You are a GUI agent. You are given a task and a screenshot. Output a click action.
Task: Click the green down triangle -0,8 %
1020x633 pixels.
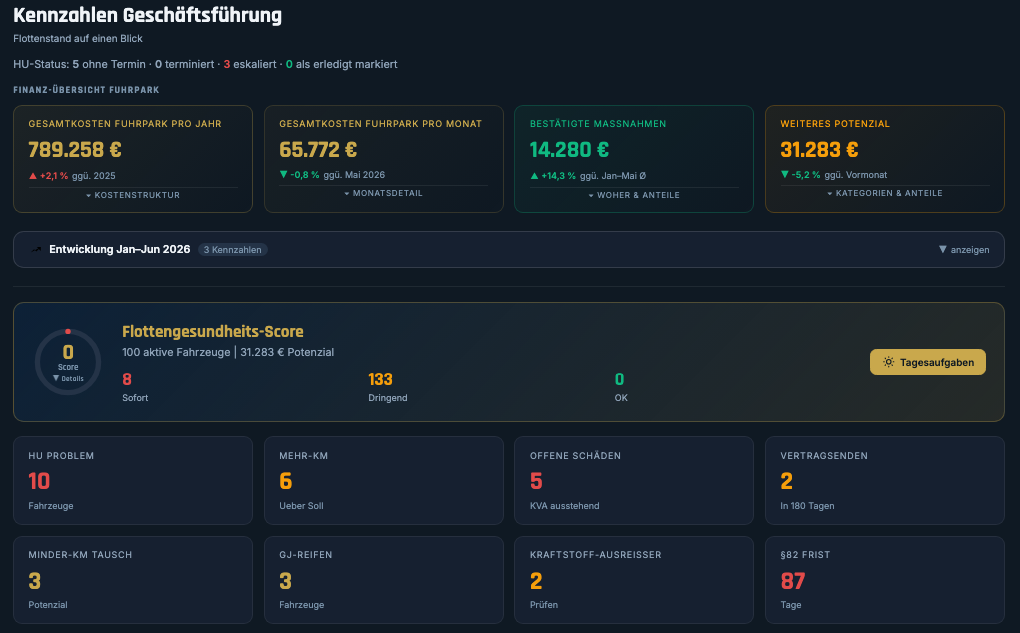(283, 174)
